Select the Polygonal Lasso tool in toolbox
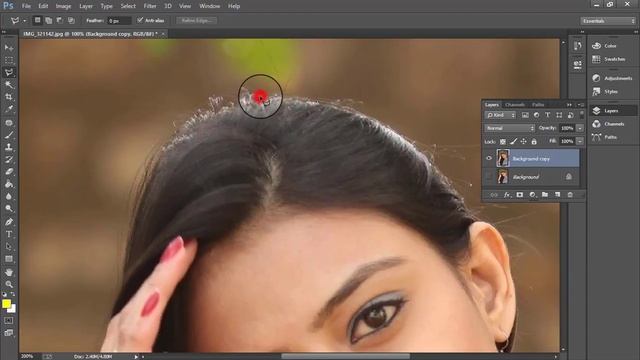The width and height of the screenshot is (640, 360). pos(9,72)
